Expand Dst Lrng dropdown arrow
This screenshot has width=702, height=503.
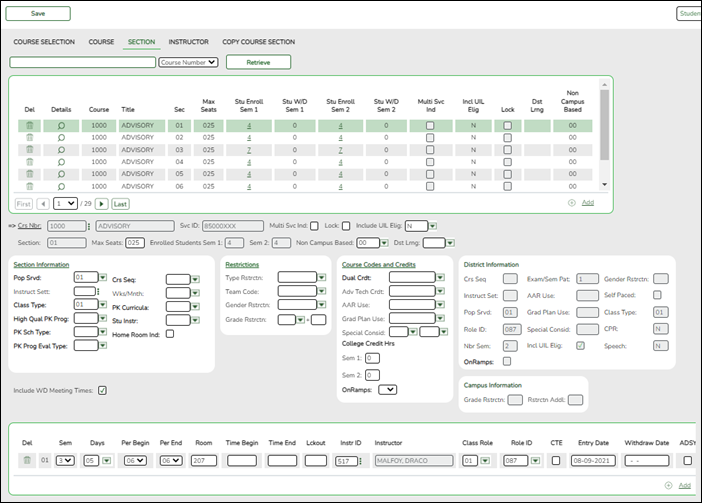click(x=450, y=243)
